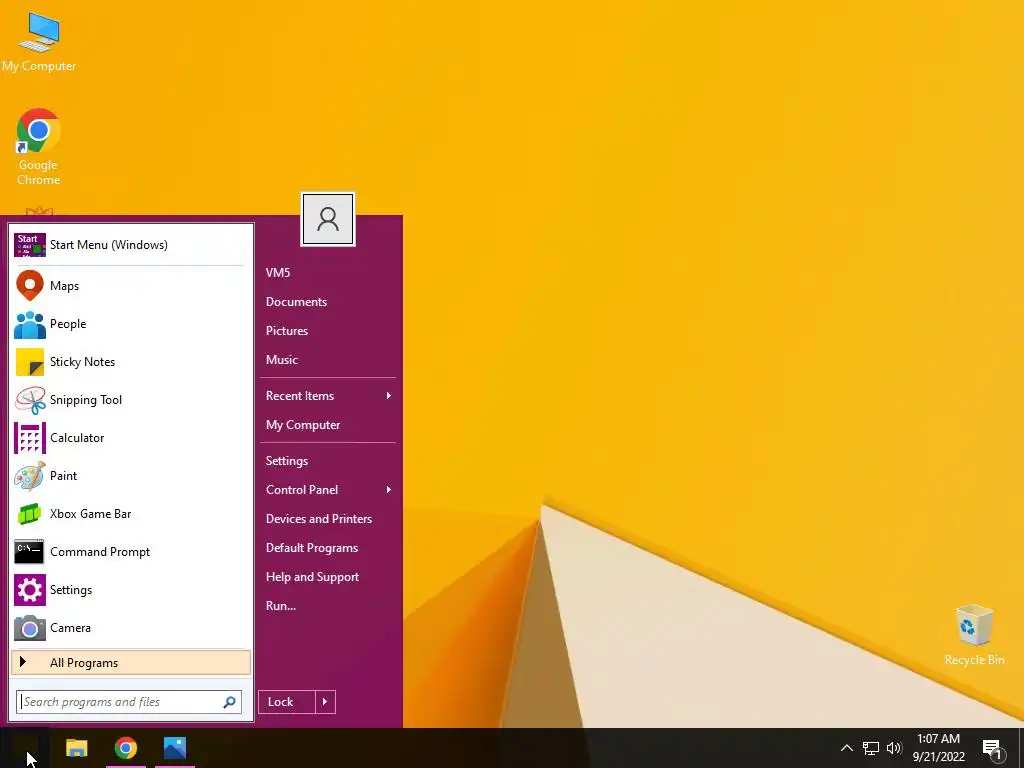
Task: Launch Xbox Game Bar icon
Action: [30, 514]
